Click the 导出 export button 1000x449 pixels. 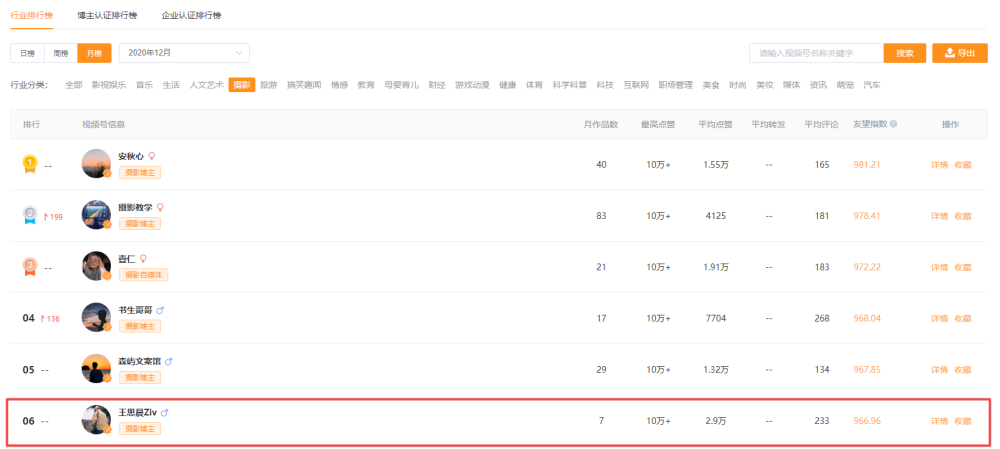click(959, 53)
